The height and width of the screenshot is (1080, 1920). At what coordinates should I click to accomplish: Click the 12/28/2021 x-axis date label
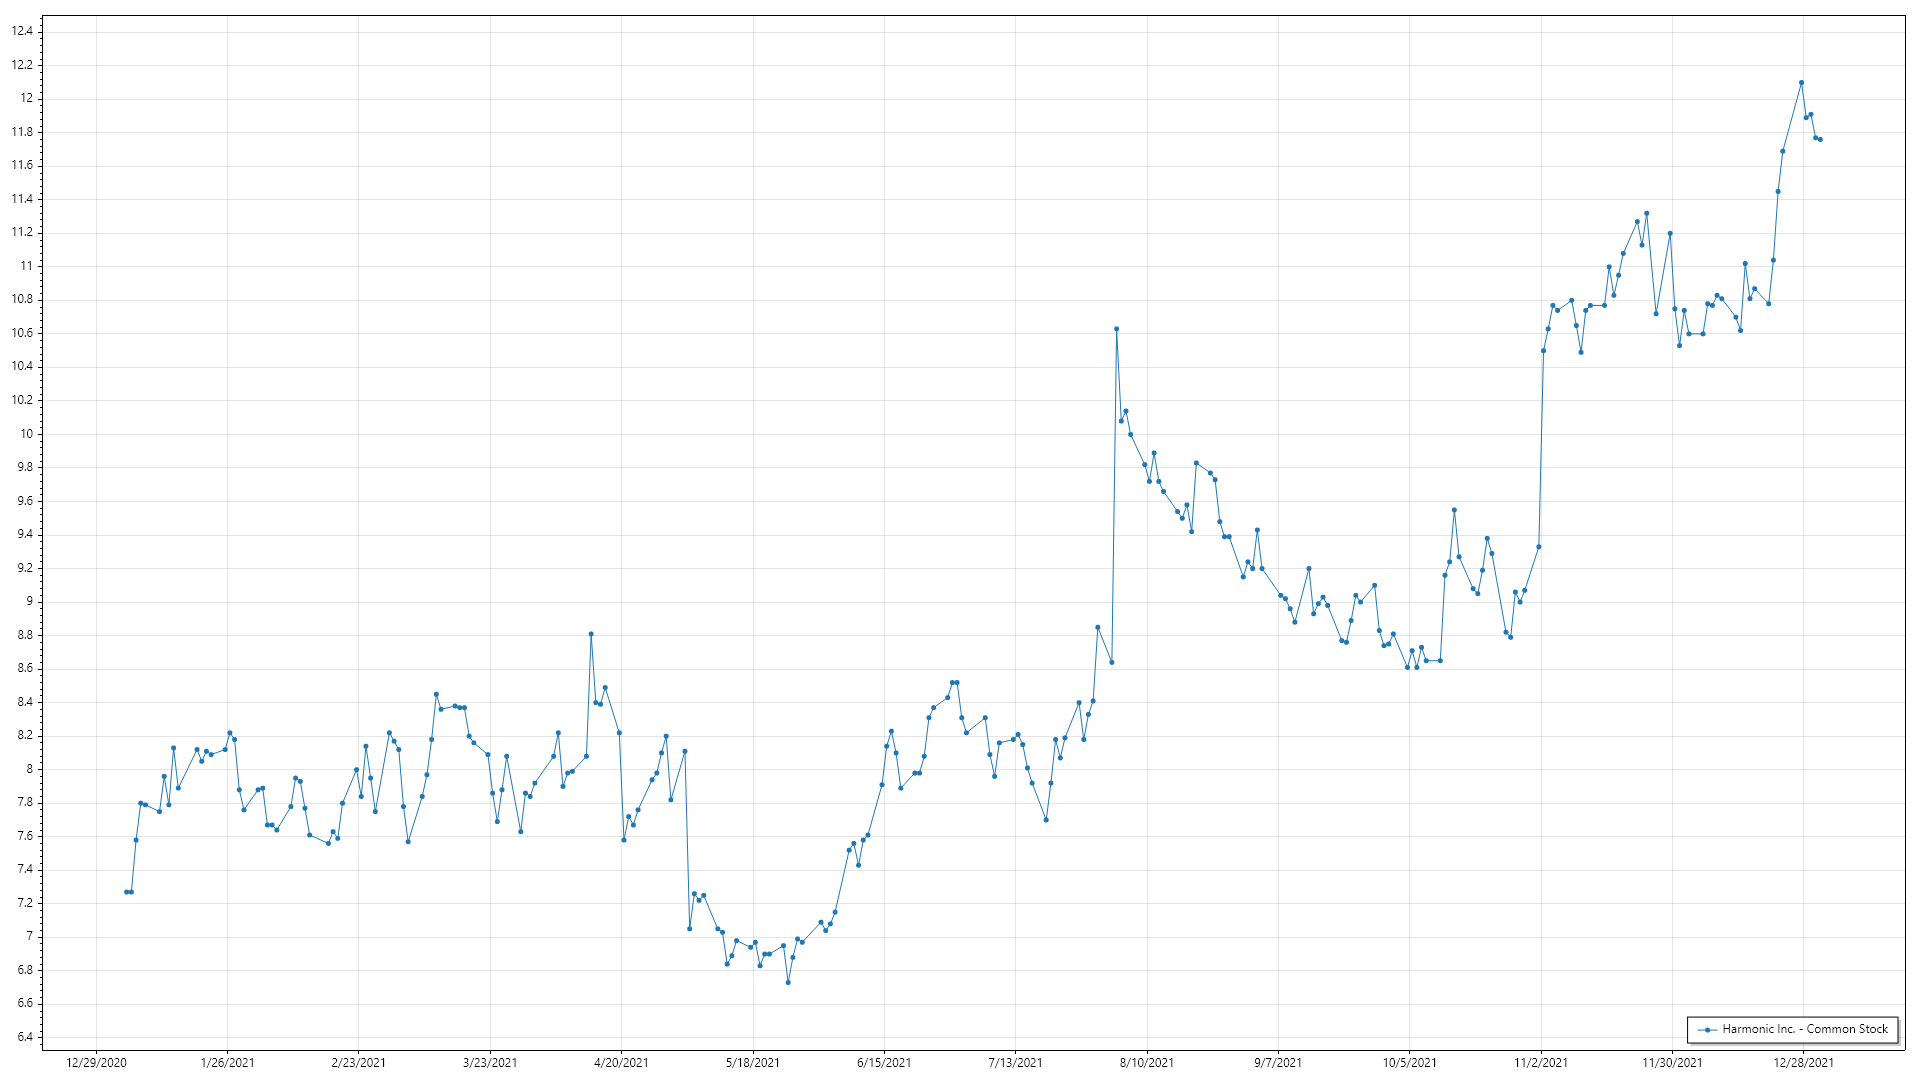coord(1803,1062)
